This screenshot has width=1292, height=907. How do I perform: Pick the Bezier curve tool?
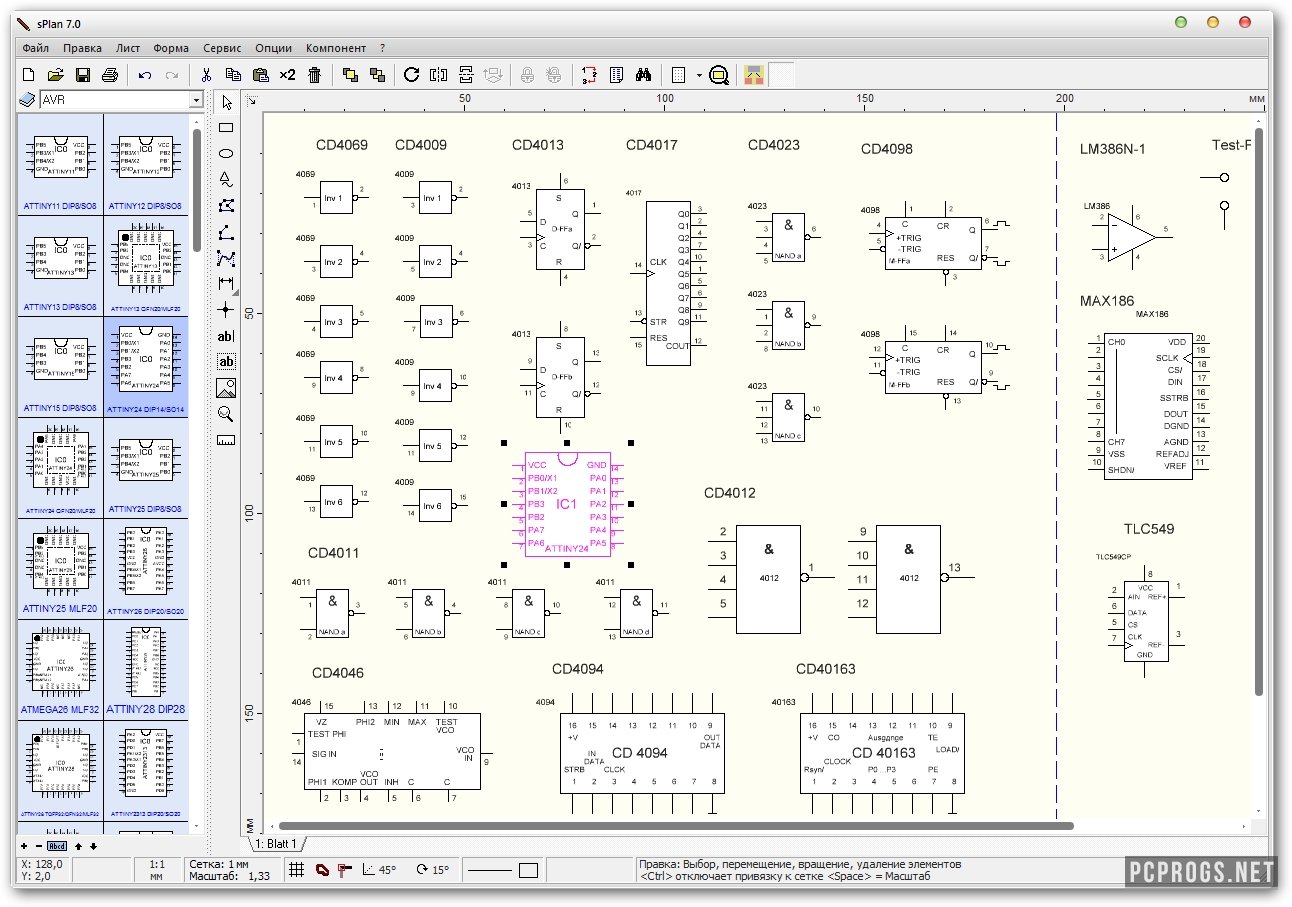[226, 258]
